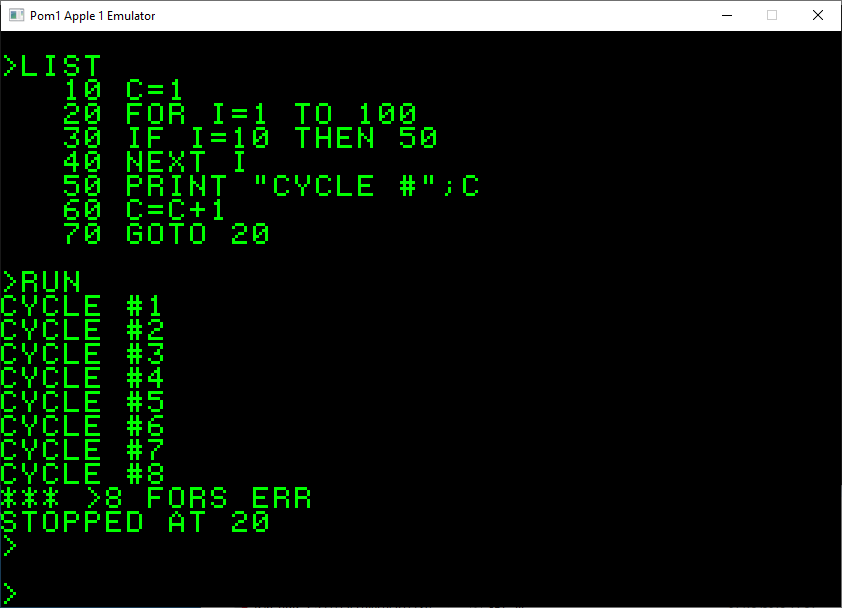Viewport: 842px width, 608px height.
Task: Click program line '70 GOTO 20'
Action: (x=166, y=234)
